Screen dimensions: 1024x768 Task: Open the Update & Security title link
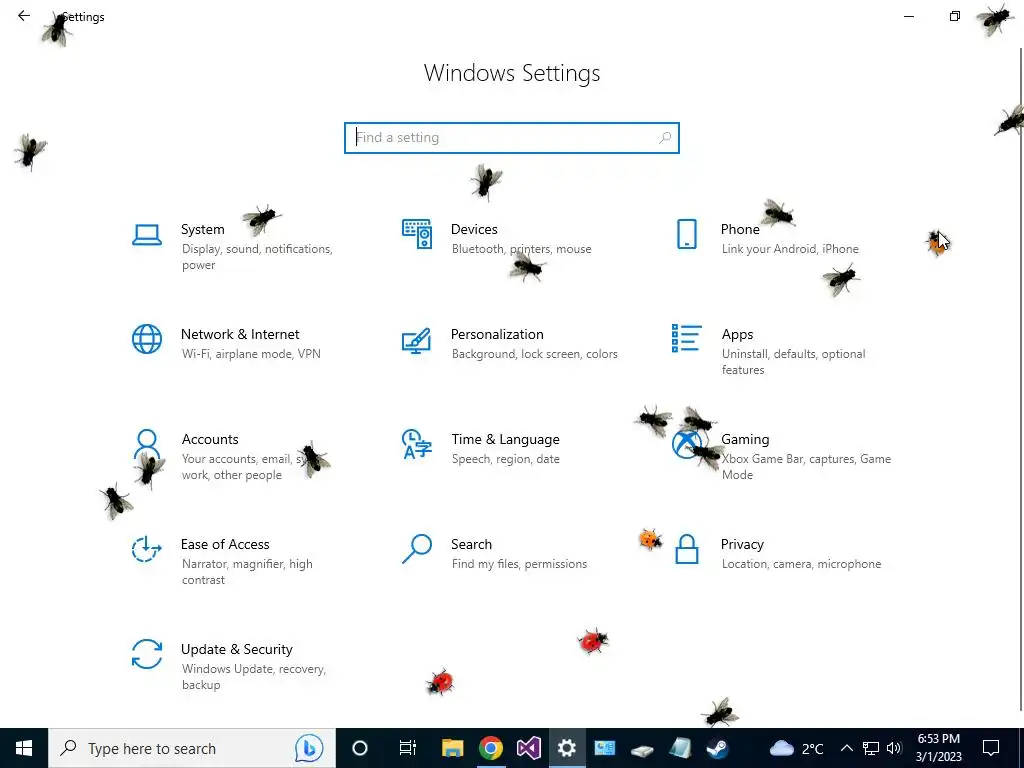[236, 650]
